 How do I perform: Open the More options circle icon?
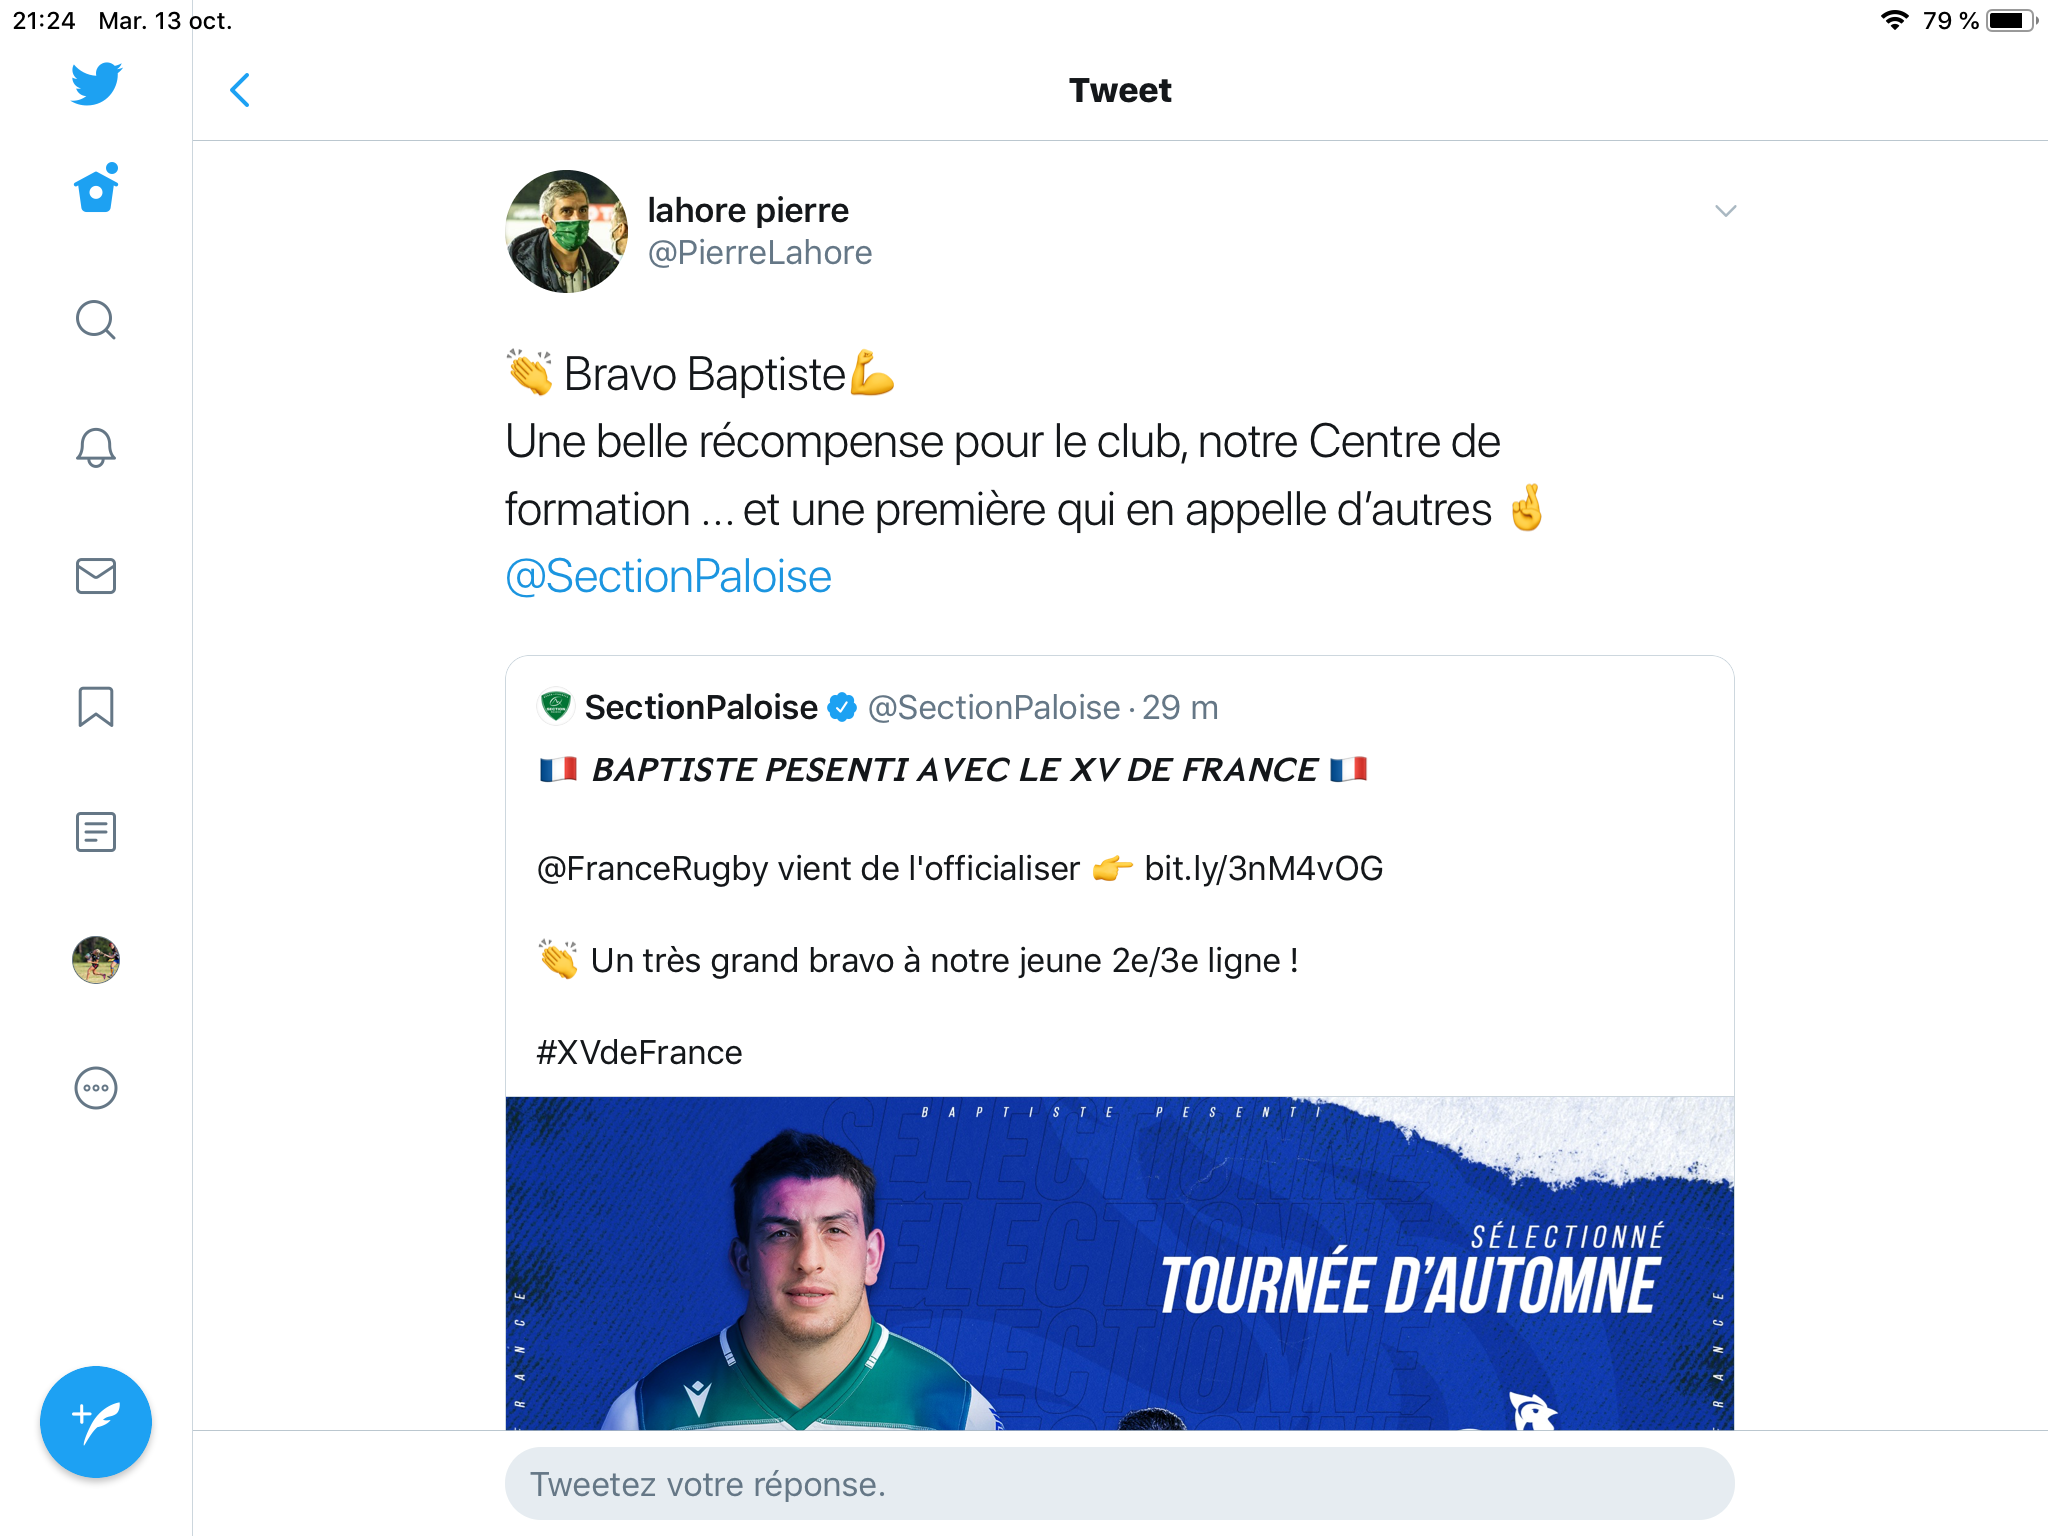click(96, 1088)
